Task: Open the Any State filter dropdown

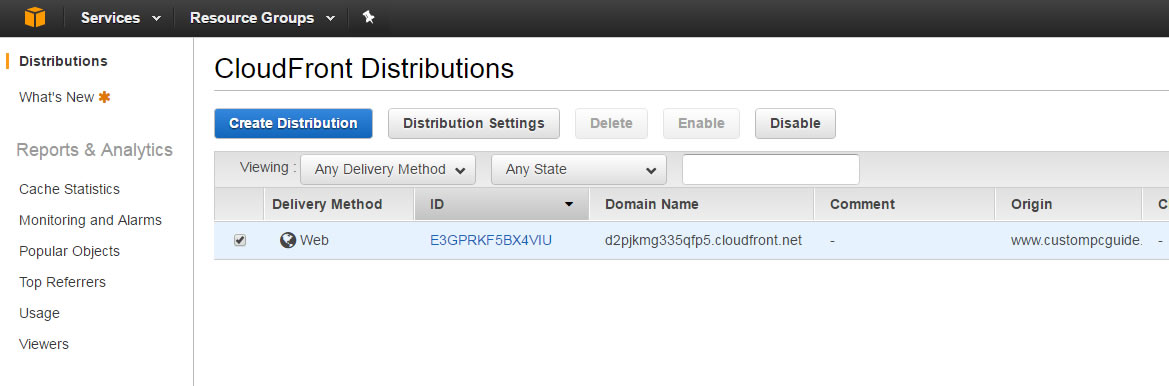Action: pyautogui.click(x=579, y=169)
